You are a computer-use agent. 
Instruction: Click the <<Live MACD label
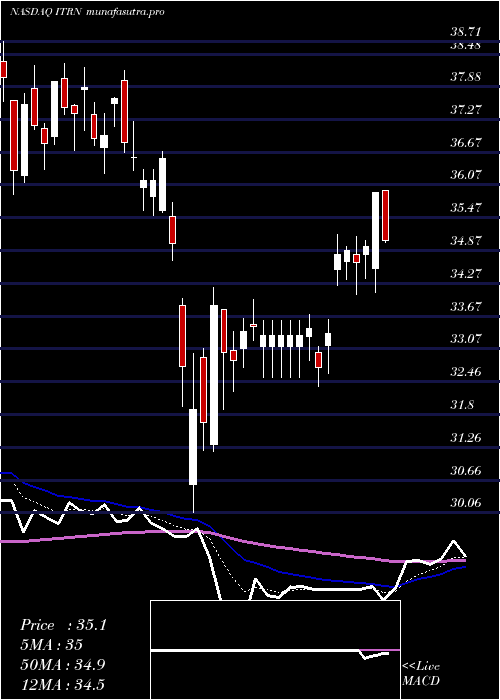(x=421, y=674)
